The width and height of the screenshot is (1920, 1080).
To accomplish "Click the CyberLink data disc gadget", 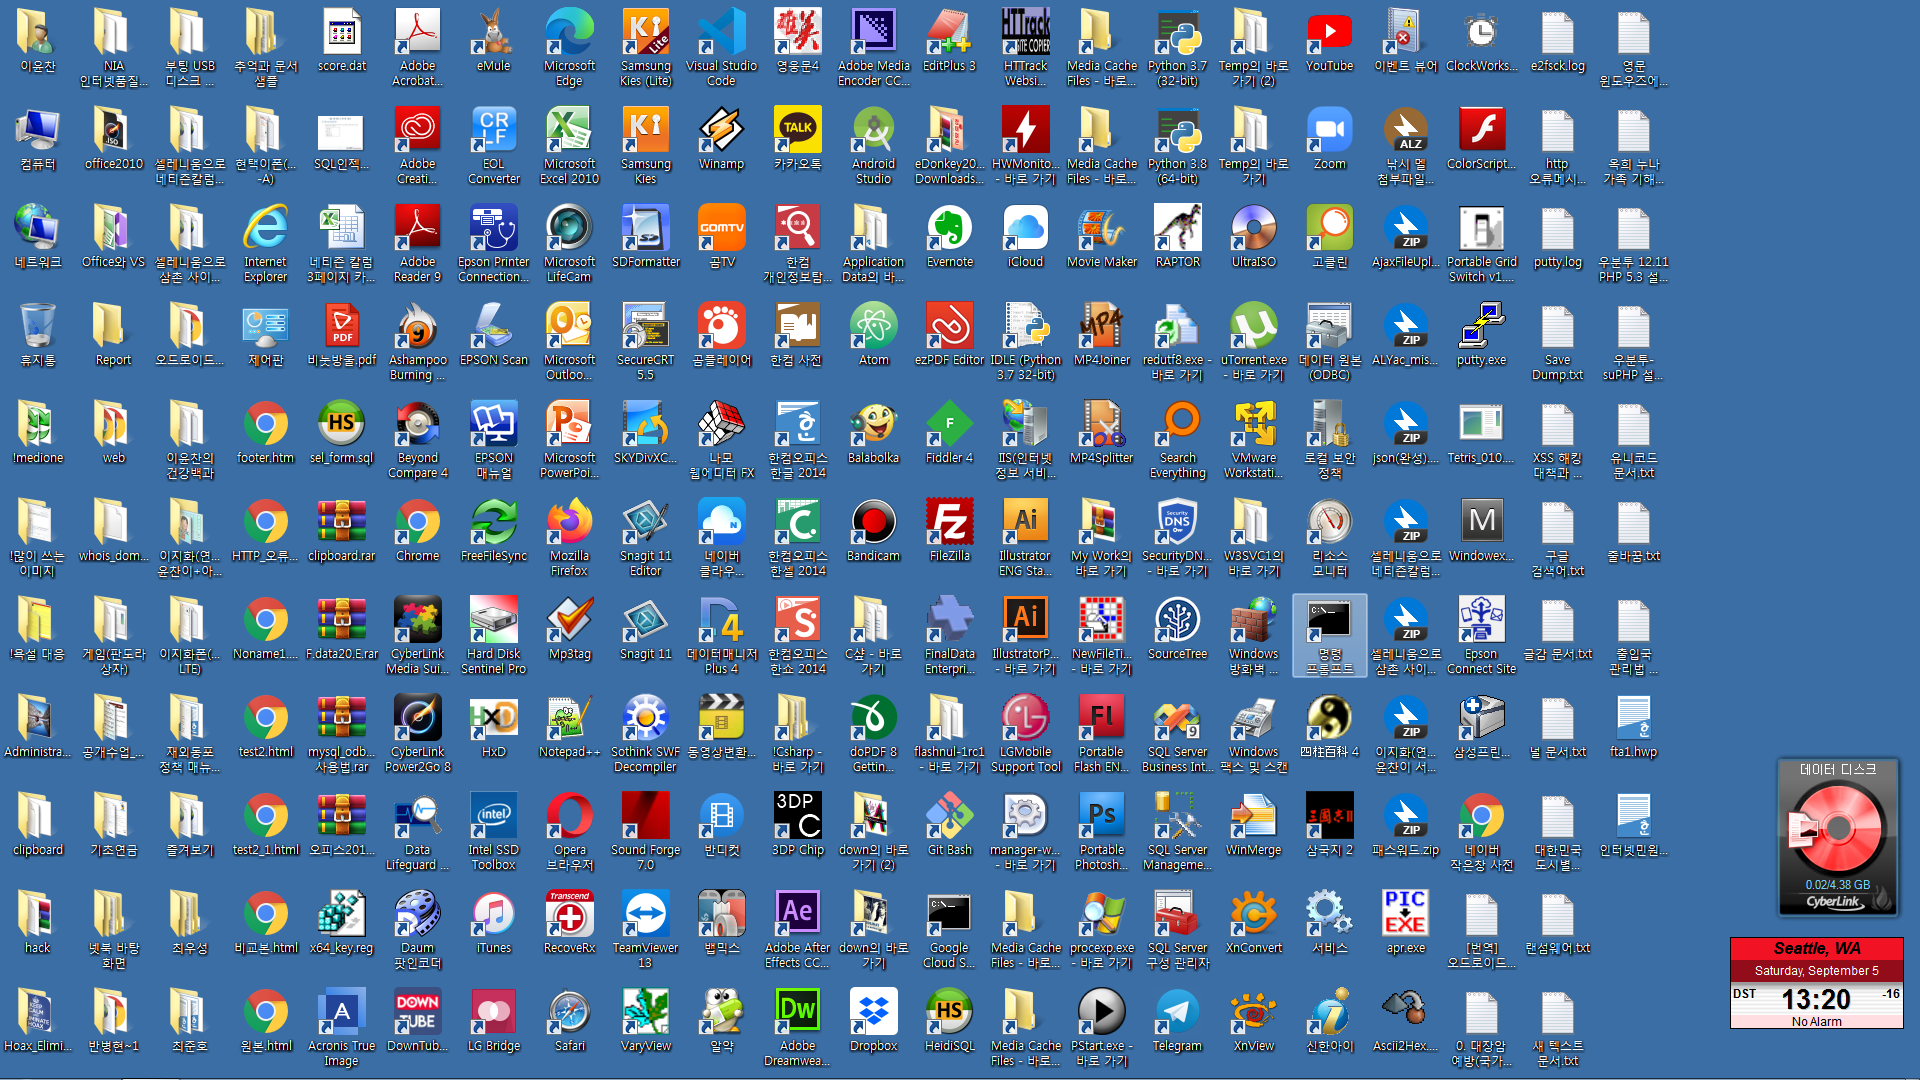I will coord(1838,838).
